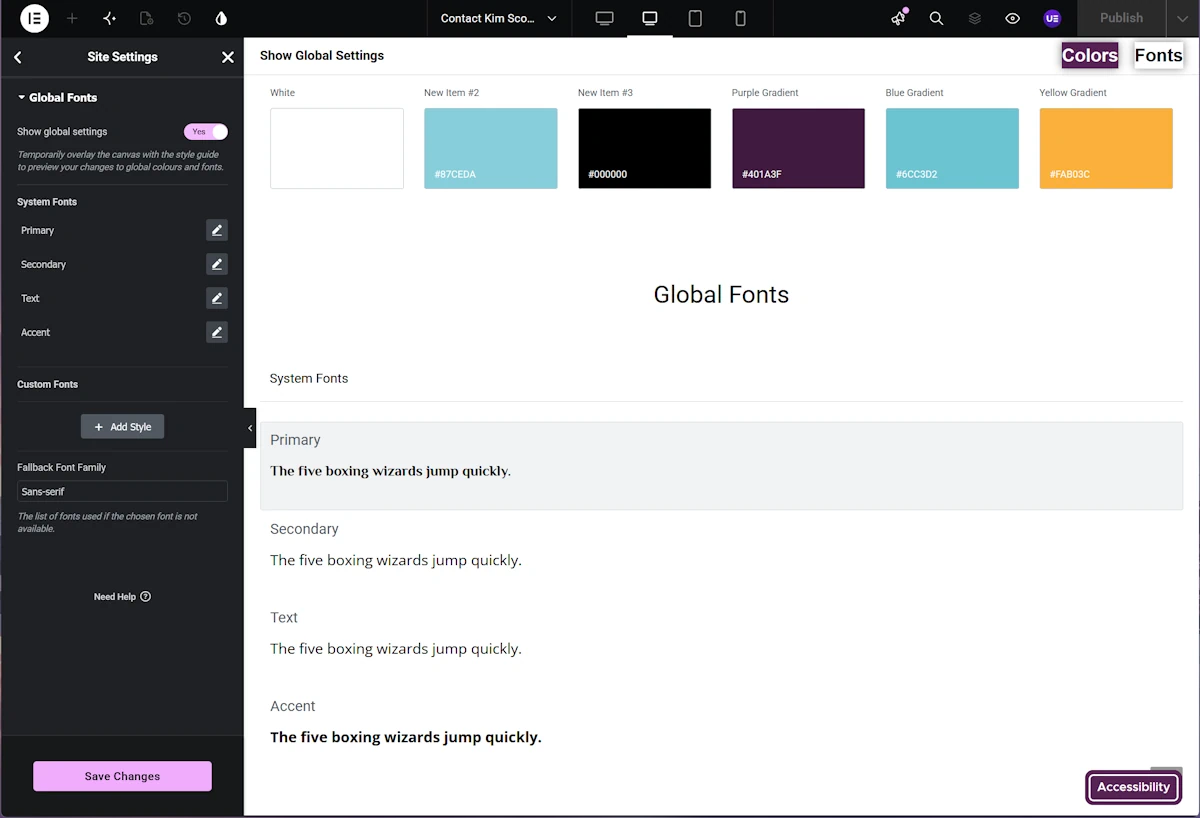Viewport: 1200px width, 818px height.
Task: Edit the Text font style
Action: [217, 298]
